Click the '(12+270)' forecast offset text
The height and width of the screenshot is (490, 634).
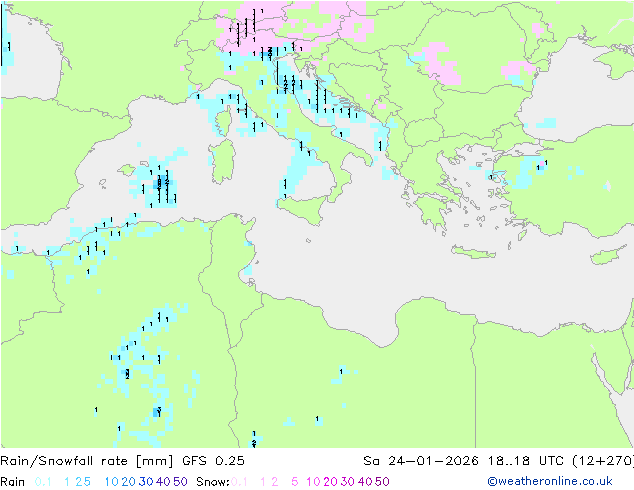(x=603, y=461)
